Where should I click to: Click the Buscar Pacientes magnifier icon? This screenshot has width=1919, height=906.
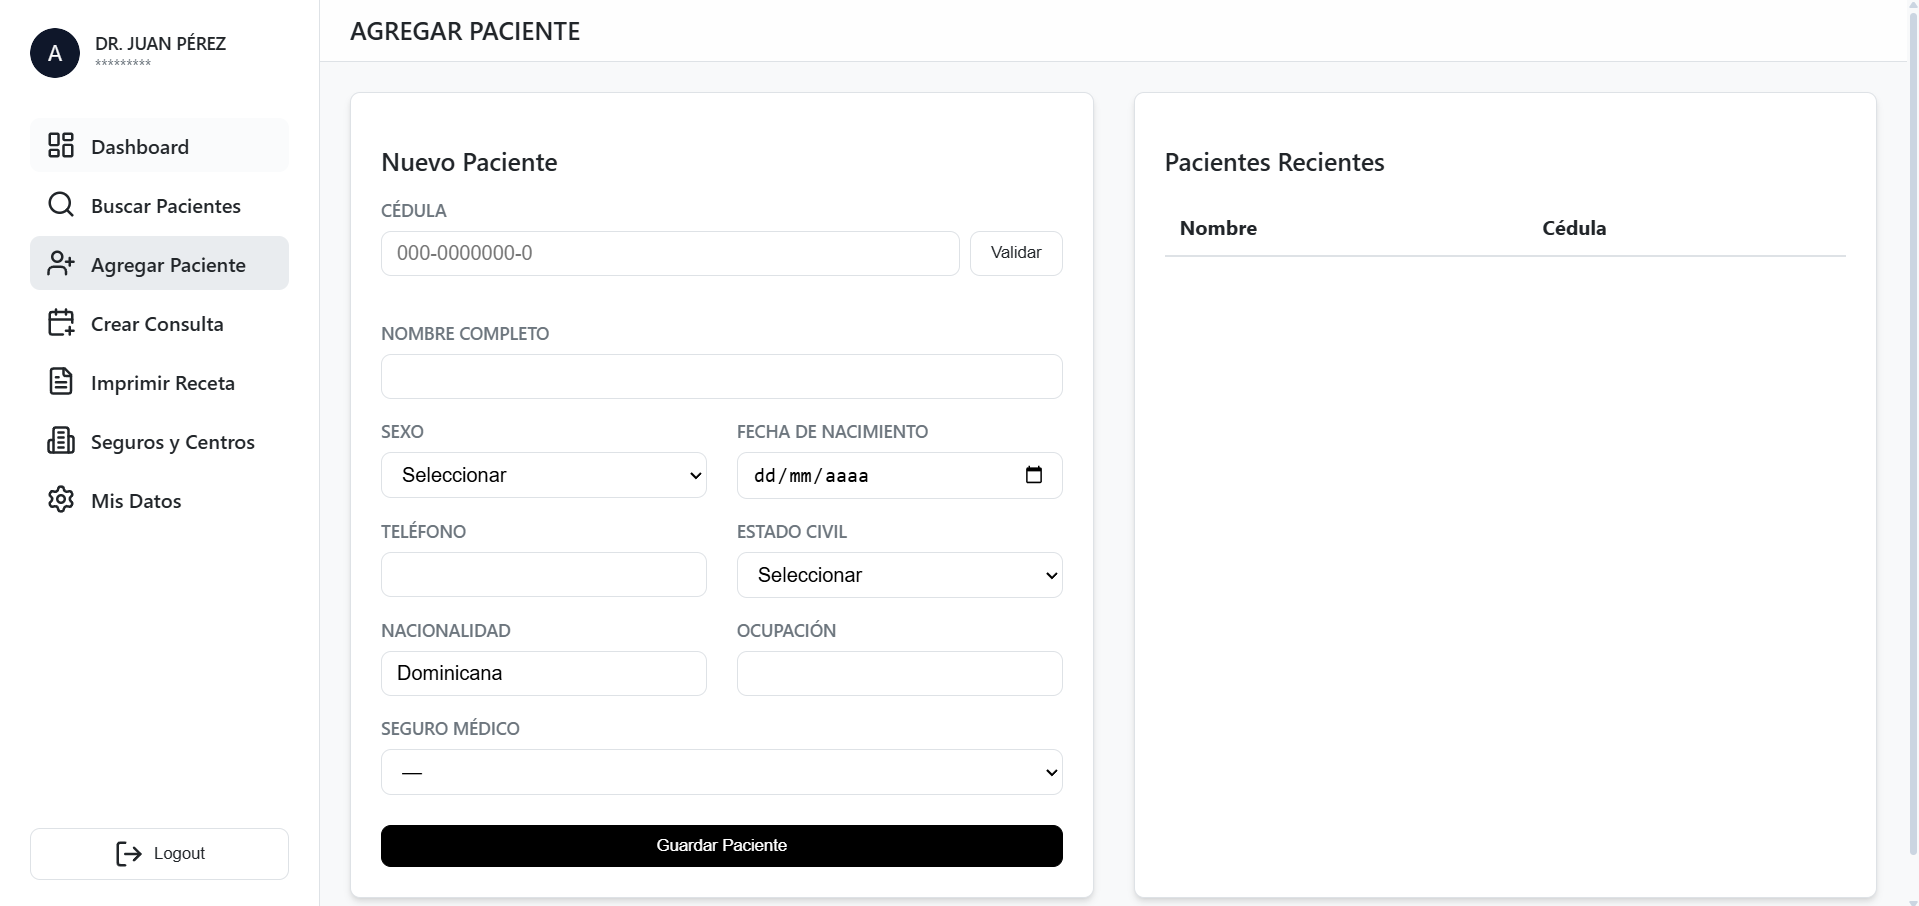click(61, 205)
